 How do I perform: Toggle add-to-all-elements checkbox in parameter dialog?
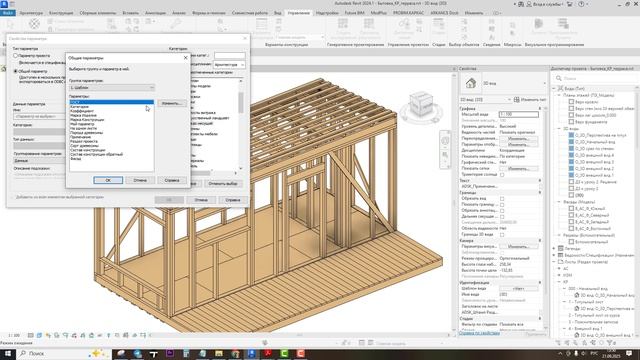[13, 197]
